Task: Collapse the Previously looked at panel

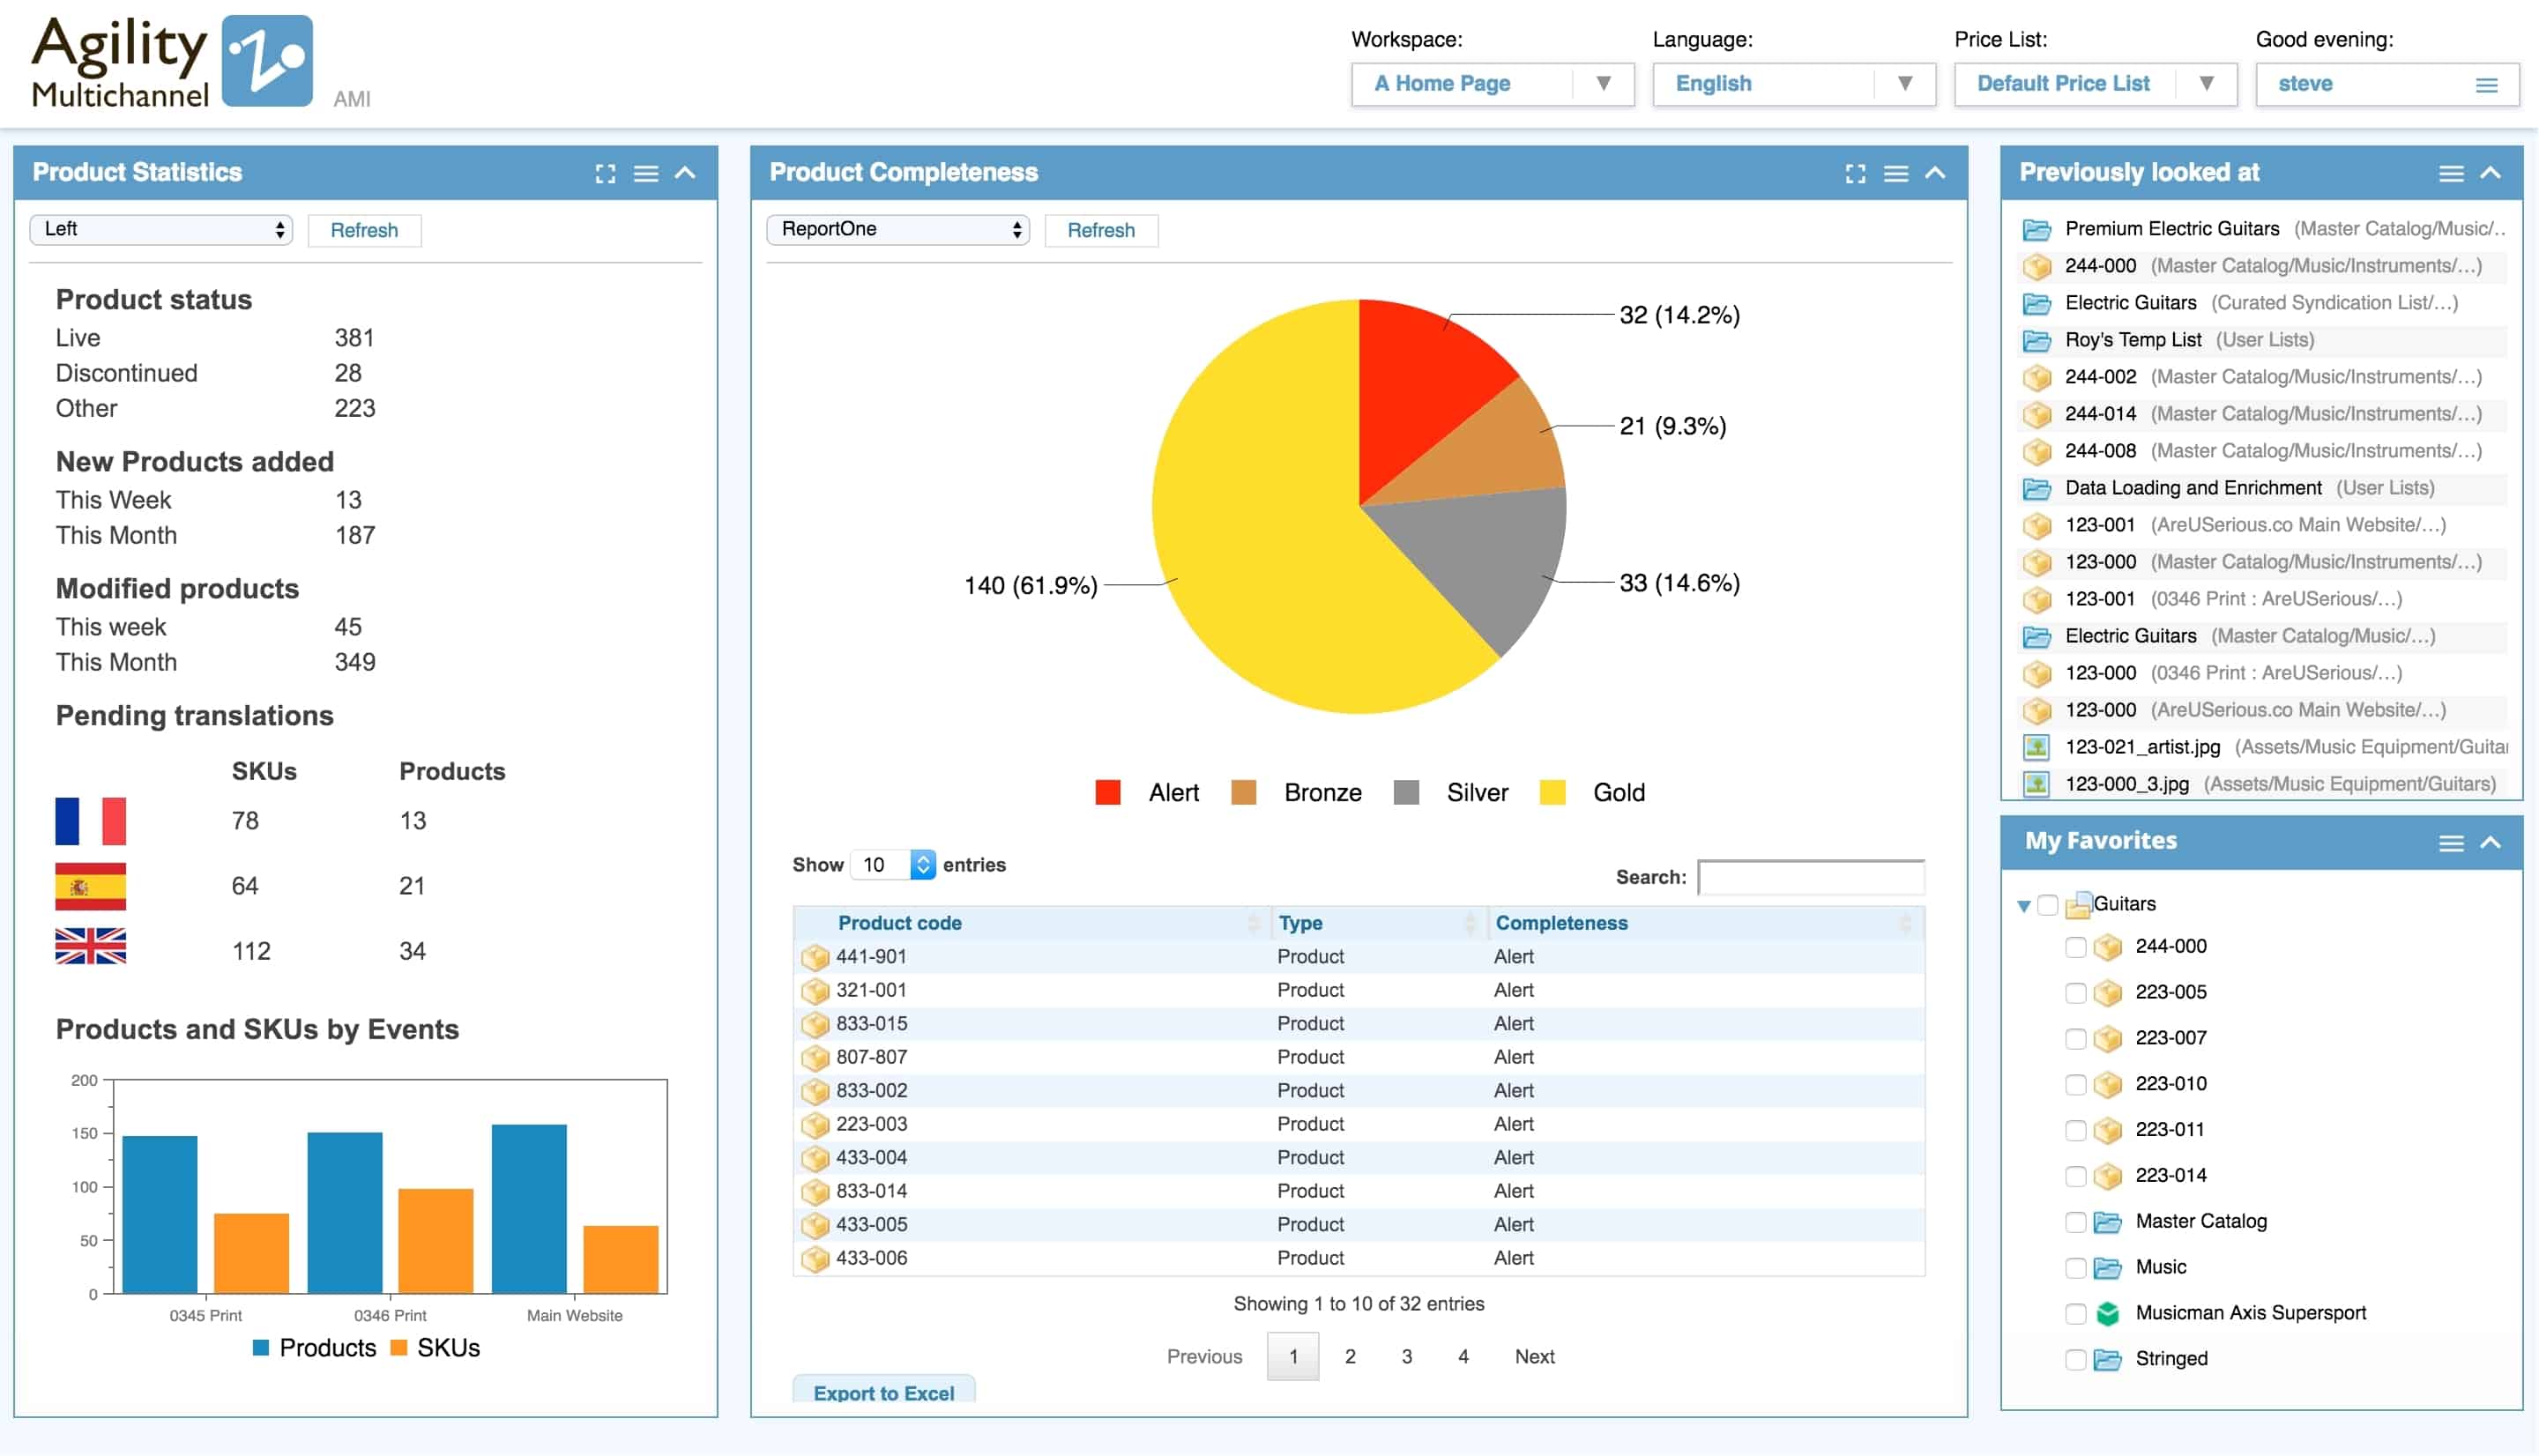Action: click(2490, 174)
